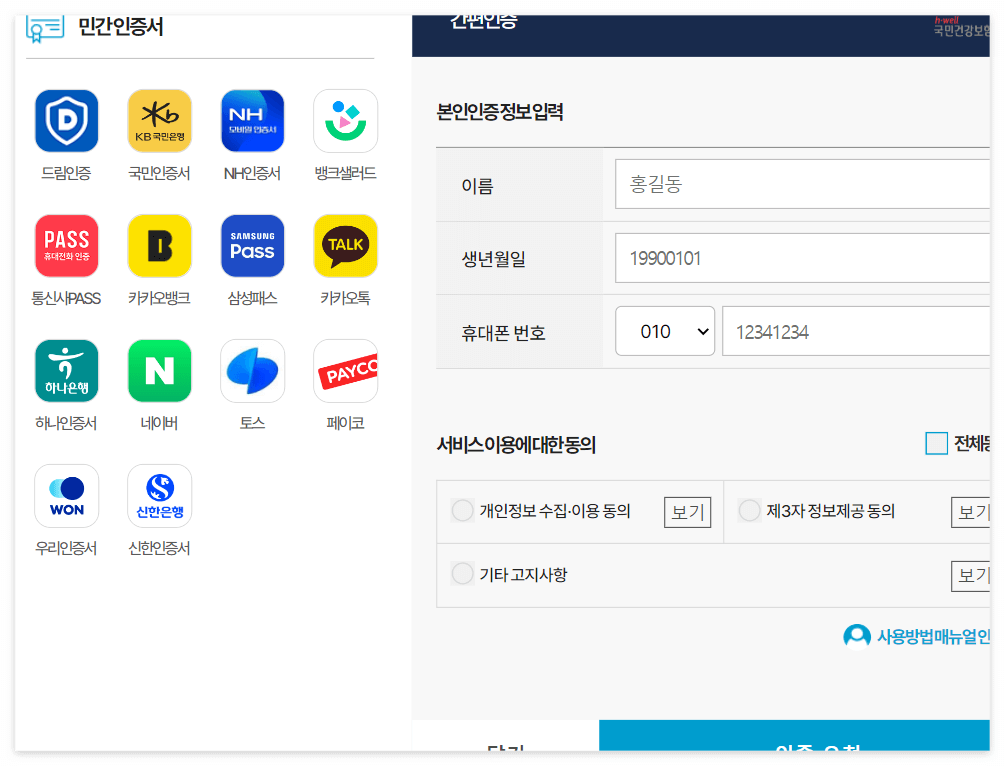Viewport: 1005px width, 766px height.
Task: Select the 삼성패스 icon
Action: pyautogui.click(x=253, y=246)
